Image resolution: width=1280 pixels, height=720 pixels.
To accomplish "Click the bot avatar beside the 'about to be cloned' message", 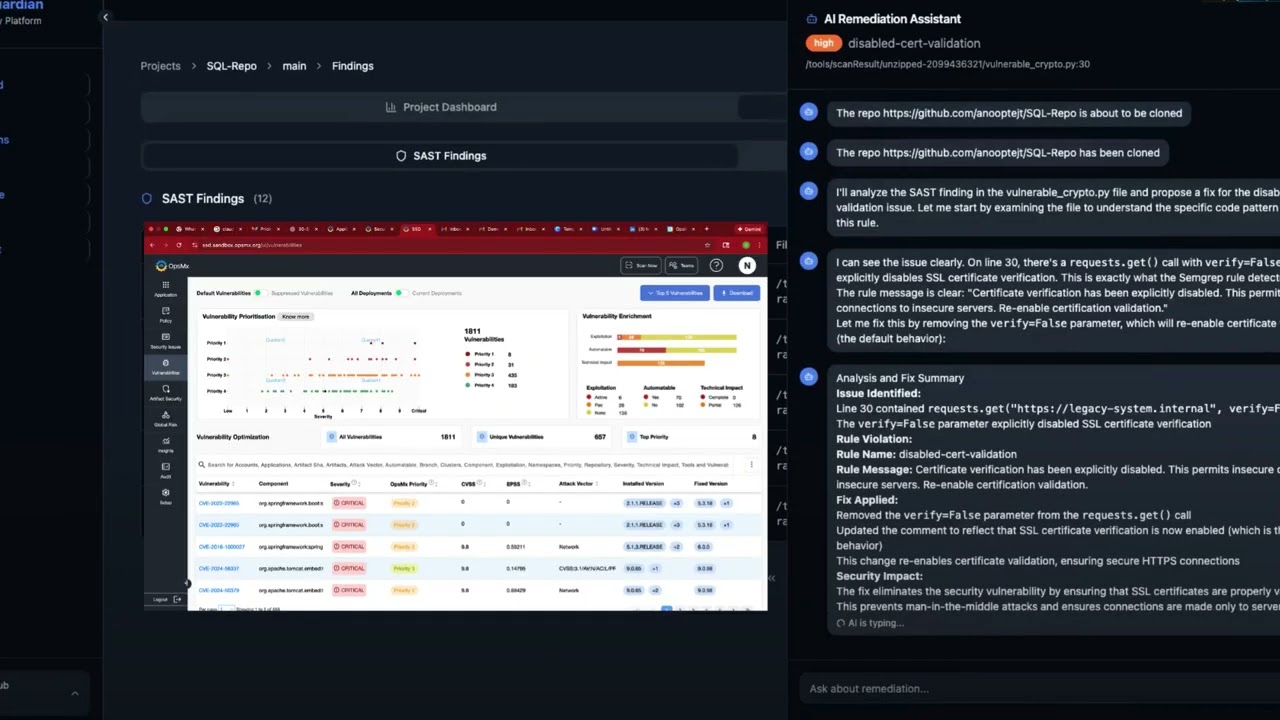I will point(809,112).
